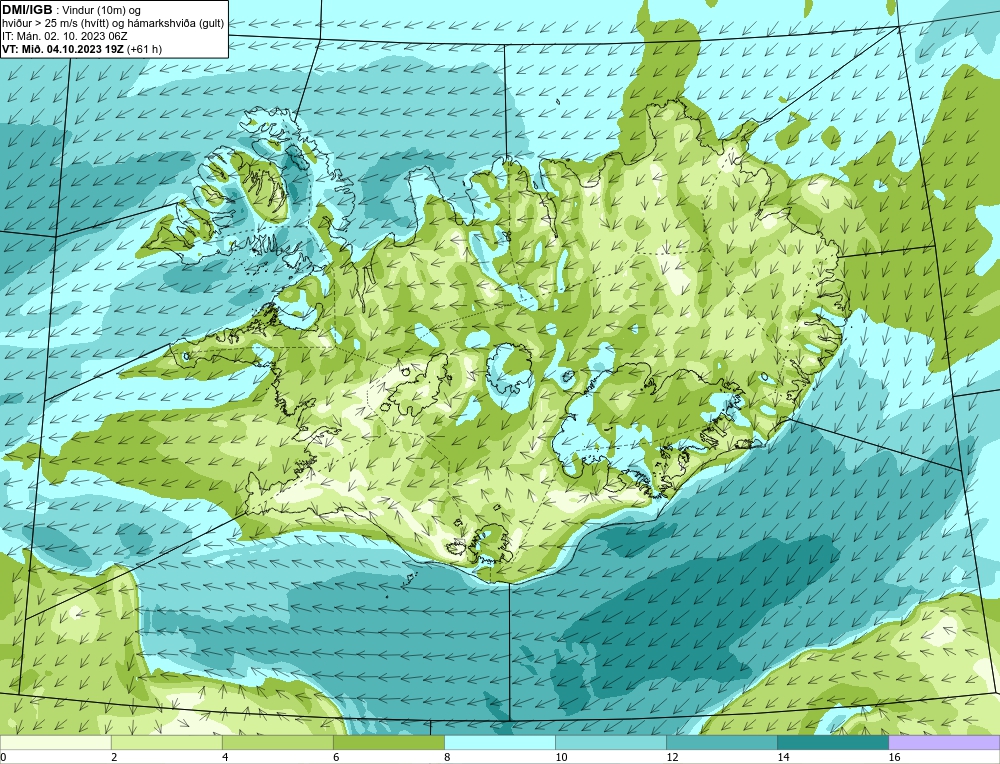Click the 6–8 m/s dark green swatch
This screenshot has width=1000, height=764.
[x=388, y=742]
